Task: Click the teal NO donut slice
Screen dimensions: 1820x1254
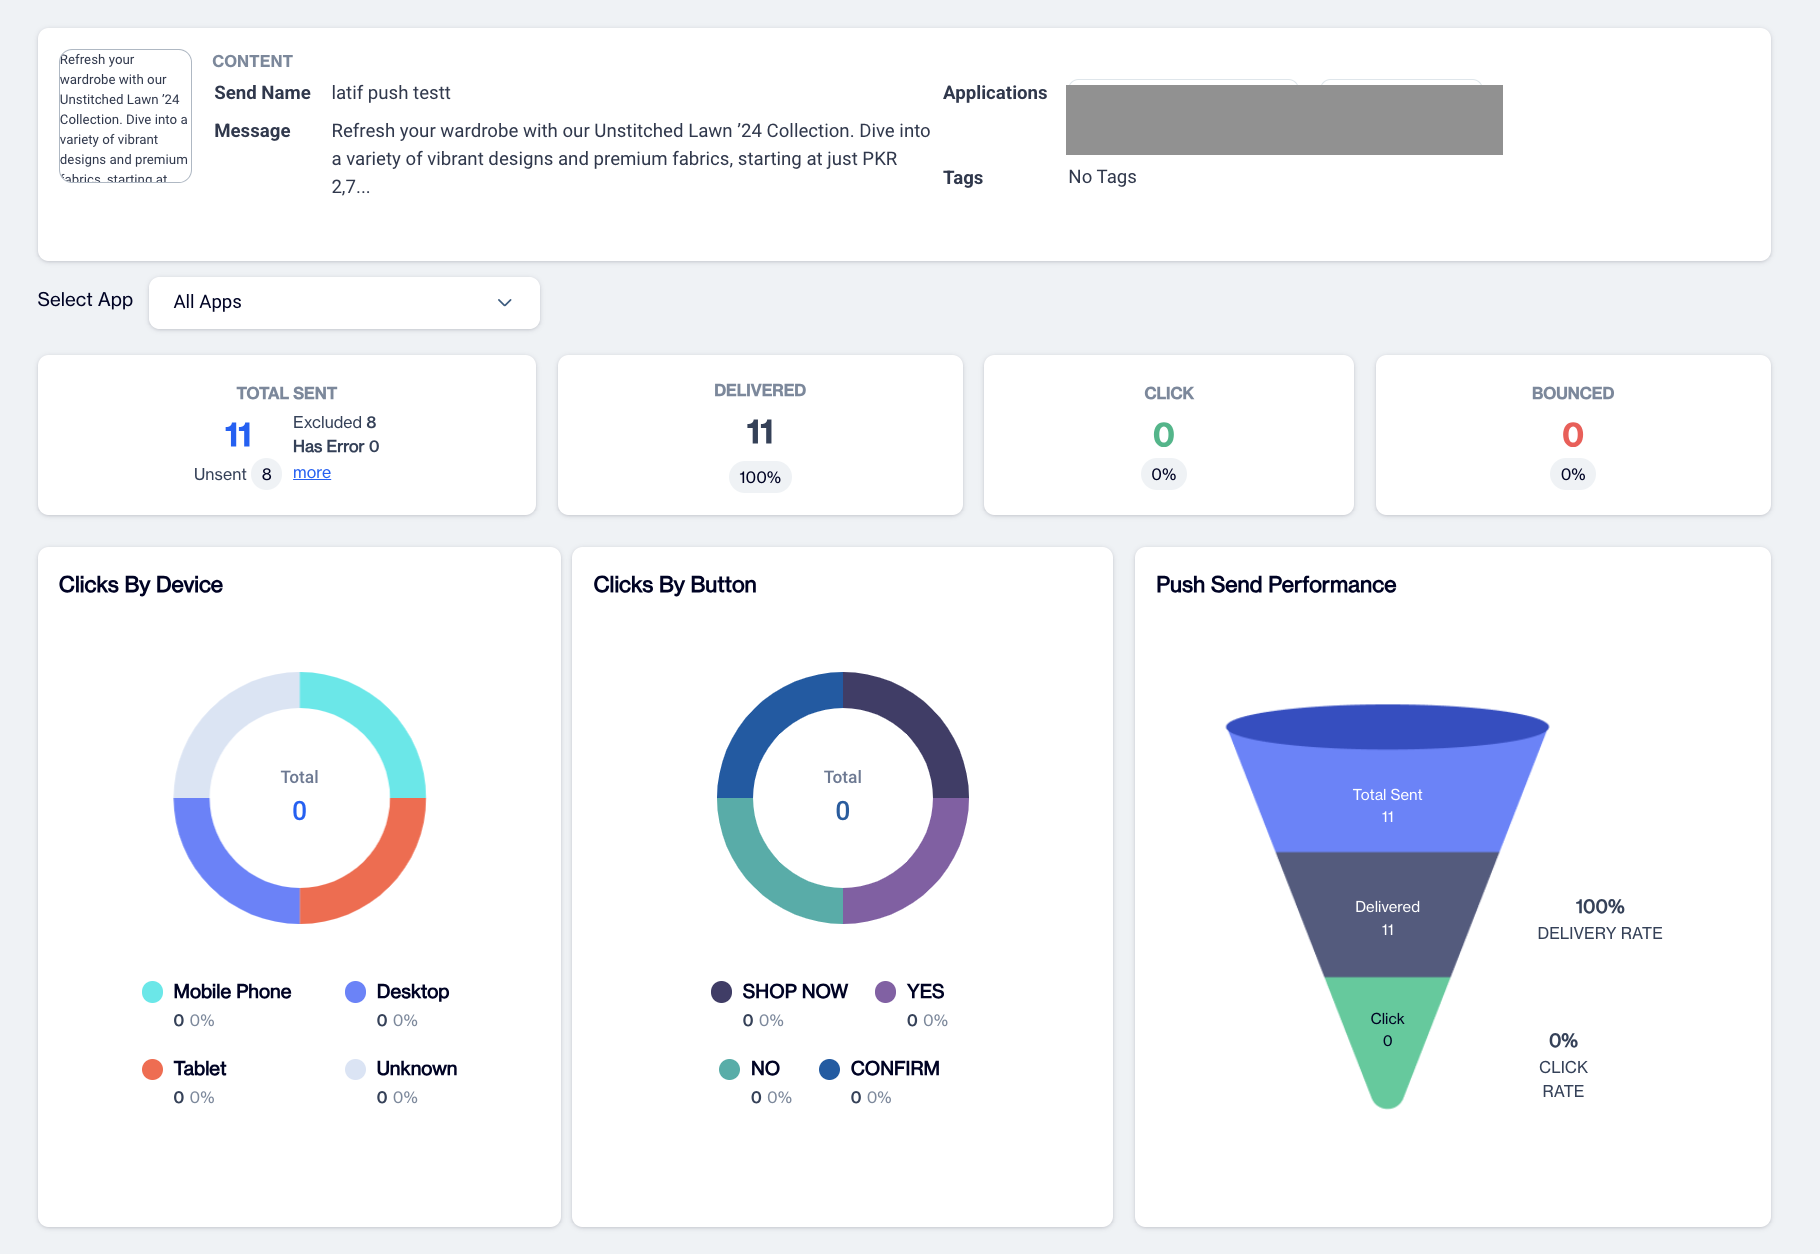Action: pyautogui.click(x=766, y=874)
